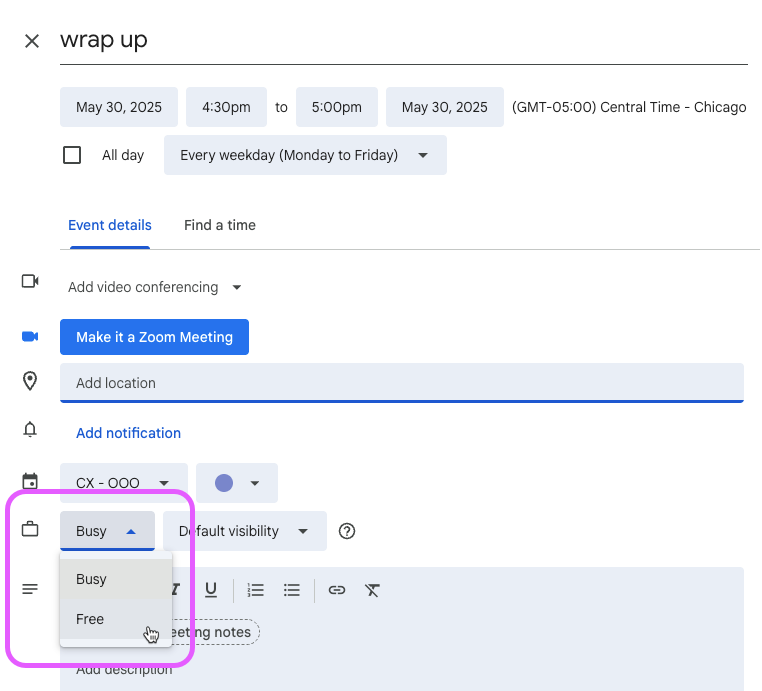Insert a link in description
This screenshot has width=762, height=691.
[337, 590]
